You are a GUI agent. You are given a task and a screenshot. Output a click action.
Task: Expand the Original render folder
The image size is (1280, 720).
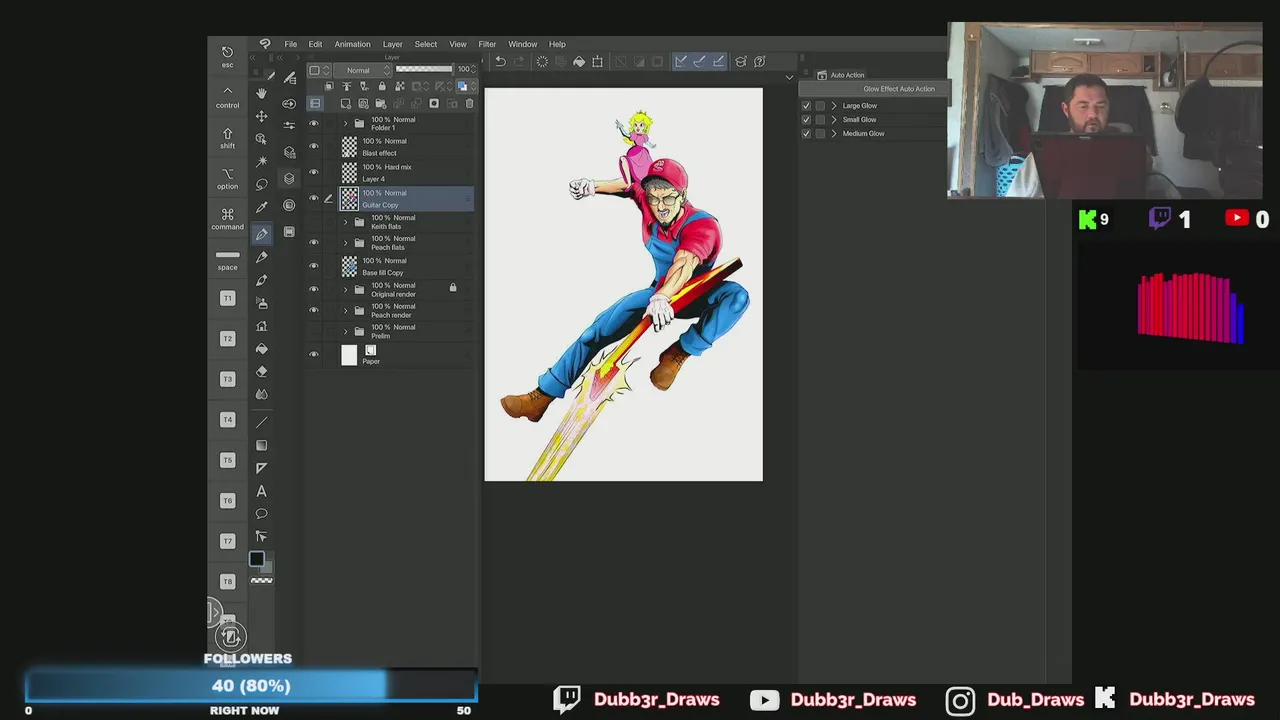346,290
